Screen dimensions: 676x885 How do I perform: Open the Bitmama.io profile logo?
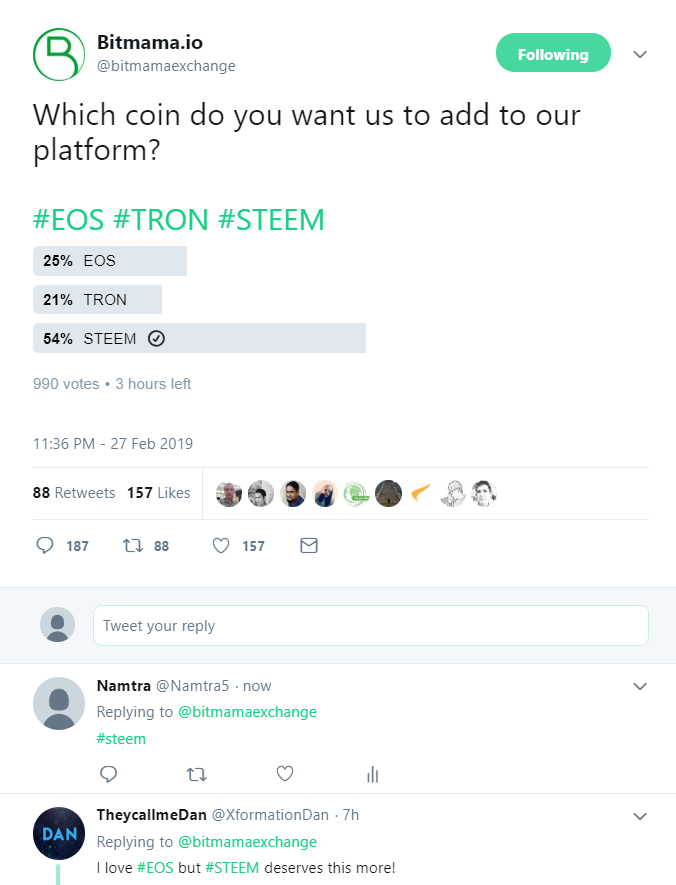click(59, 55)
